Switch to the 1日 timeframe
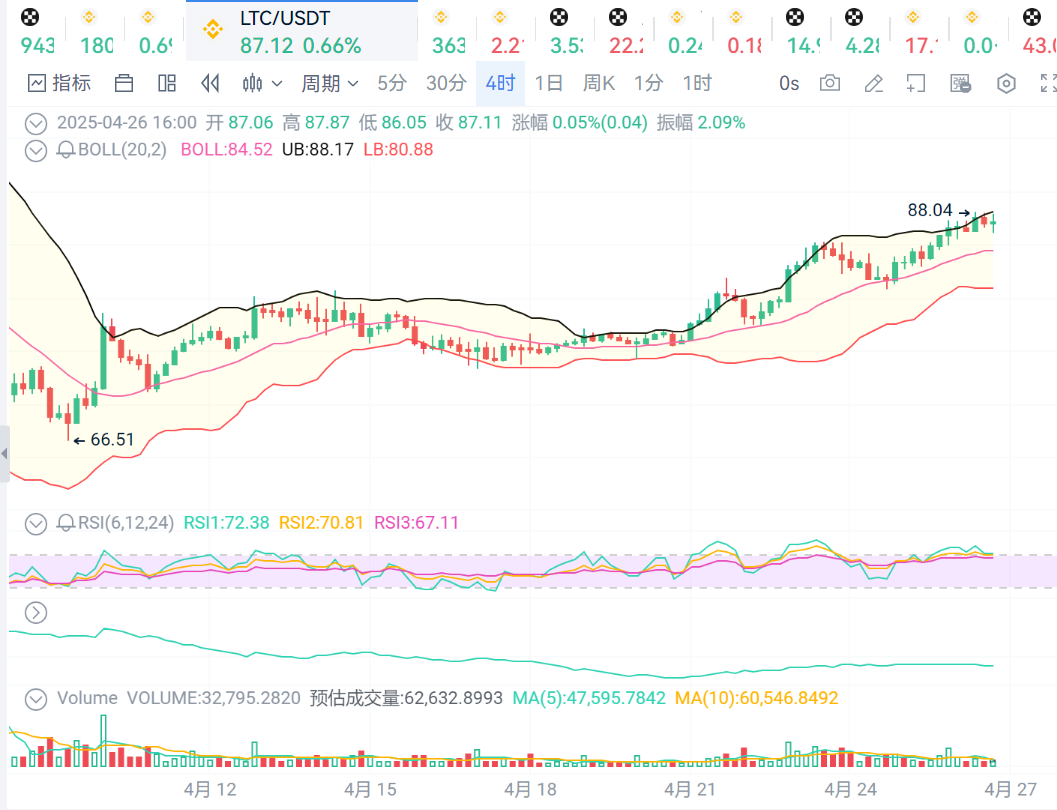Image resolution: width=1057 pixels, height=810 pixels. 548,83
